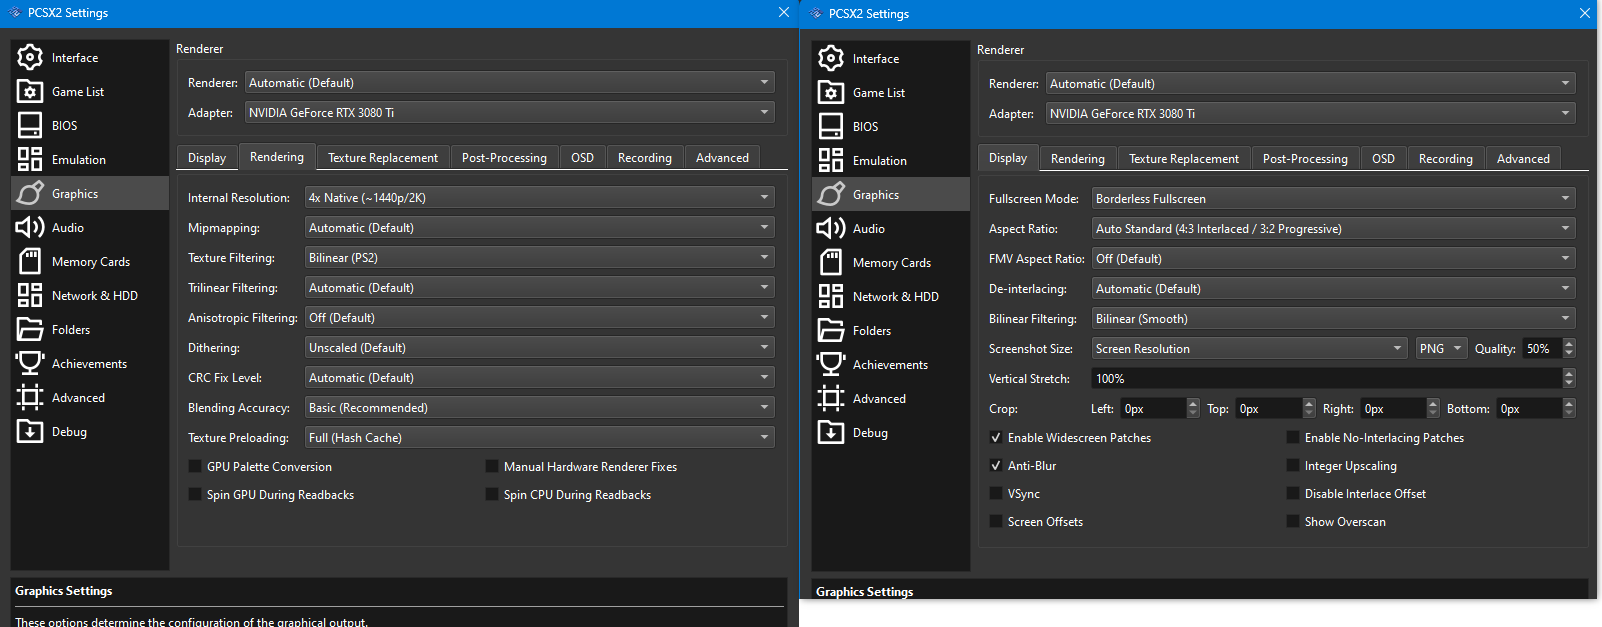
Task: Click the Game List icon in left window
Action: (x=30, y=91)
